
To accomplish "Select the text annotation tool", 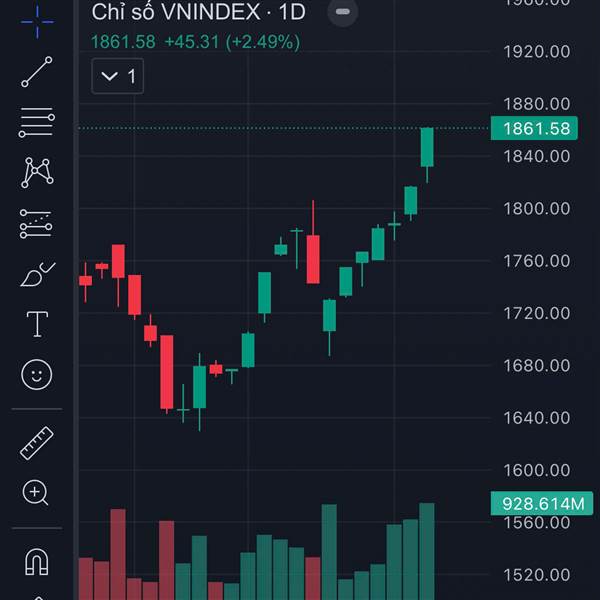I will coord(37,324).
